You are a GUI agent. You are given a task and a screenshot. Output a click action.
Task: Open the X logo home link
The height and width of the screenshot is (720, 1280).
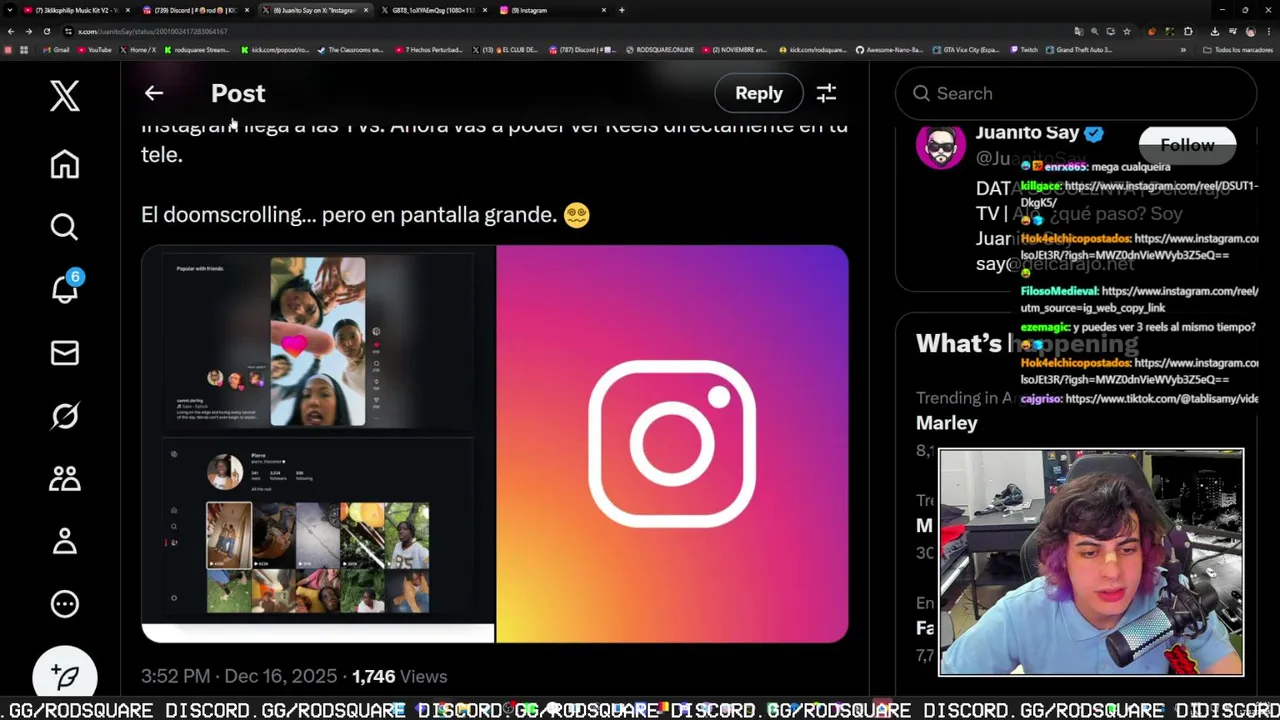[x=65, y=96]
